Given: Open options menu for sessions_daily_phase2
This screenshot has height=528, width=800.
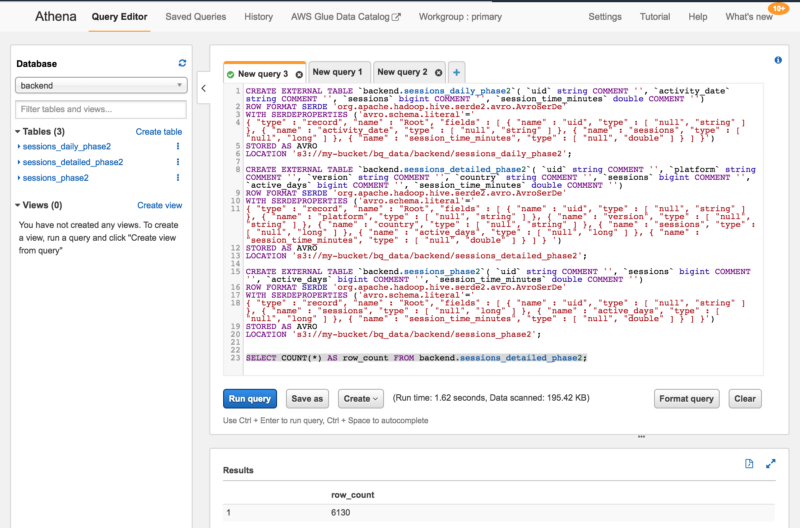Looking at the screenshot, I should [x=178, y=146].
